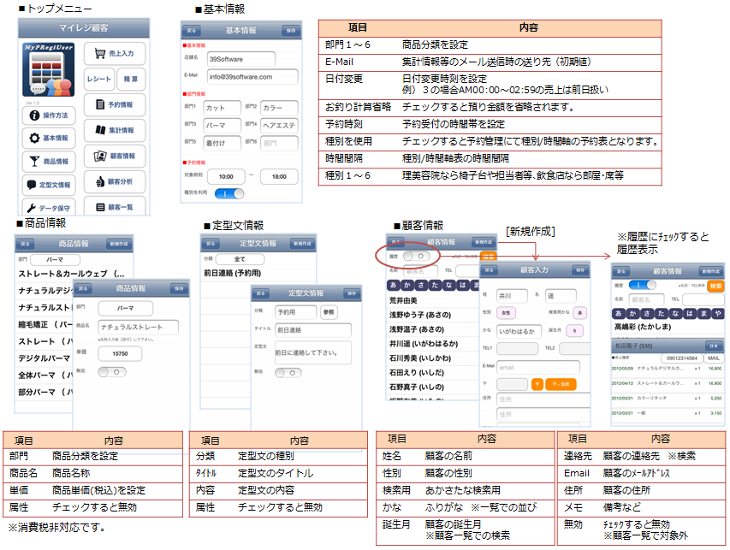Open the 18:00 end time selector
Viewport: 730px width, 550px height.
tap(279, 177)
